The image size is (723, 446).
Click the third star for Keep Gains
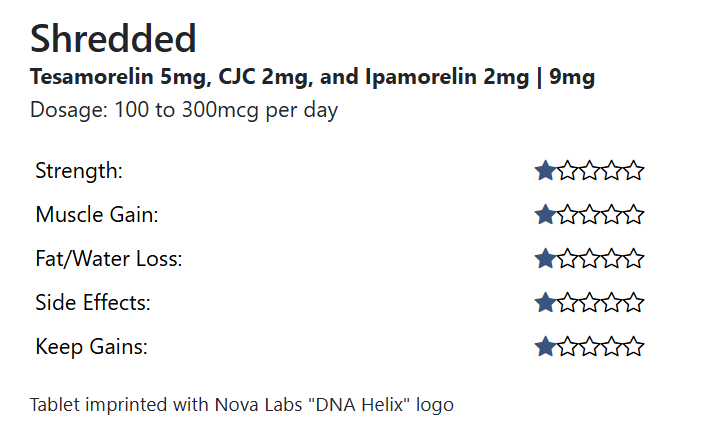click(590, 347)
